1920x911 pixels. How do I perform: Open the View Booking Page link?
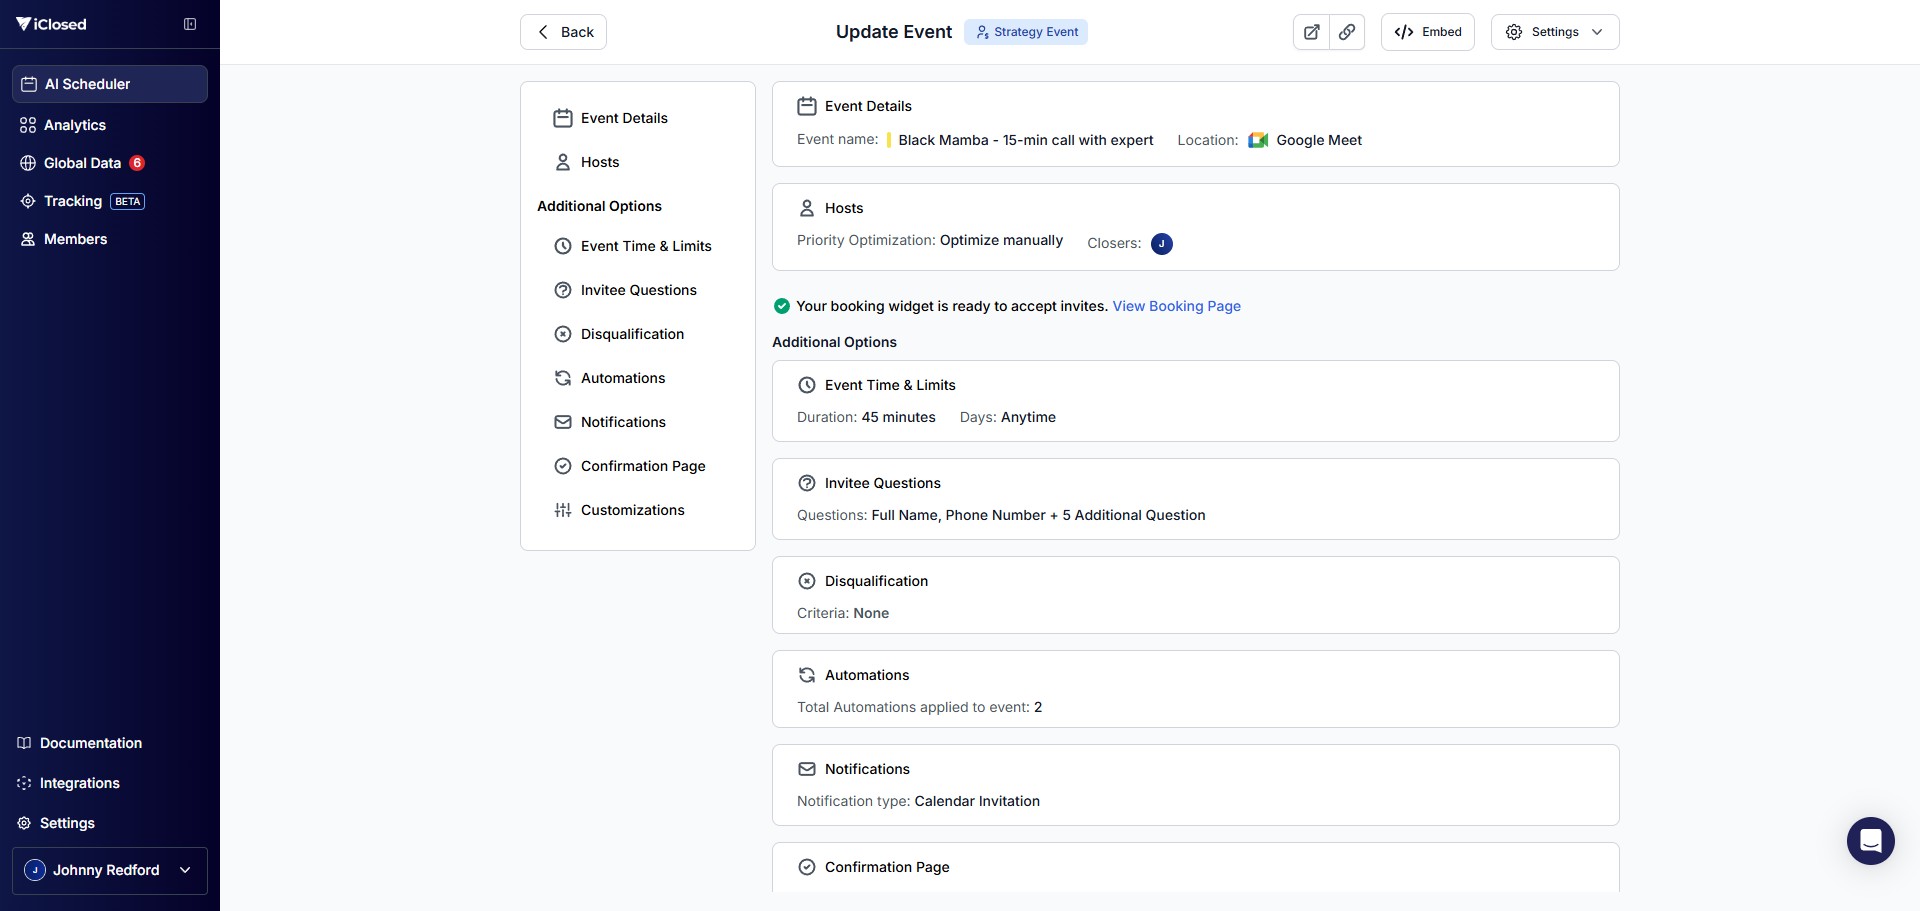pyautogui.click(x=1176, y=306)
